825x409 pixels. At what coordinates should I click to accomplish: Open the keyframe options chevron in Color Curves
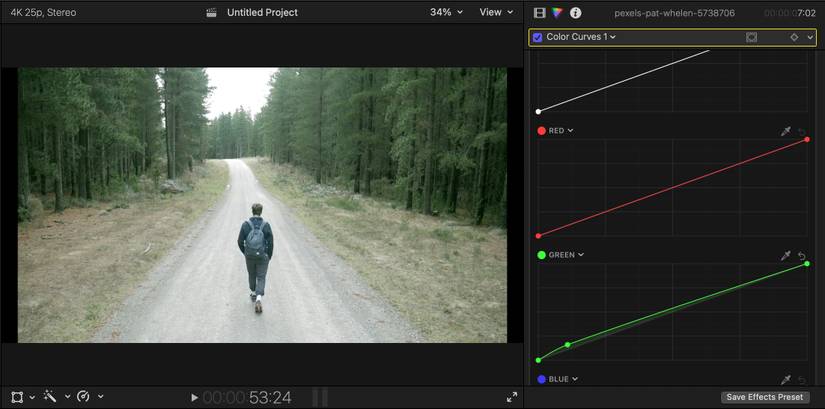pyautogui.click(x=810, y=37)
